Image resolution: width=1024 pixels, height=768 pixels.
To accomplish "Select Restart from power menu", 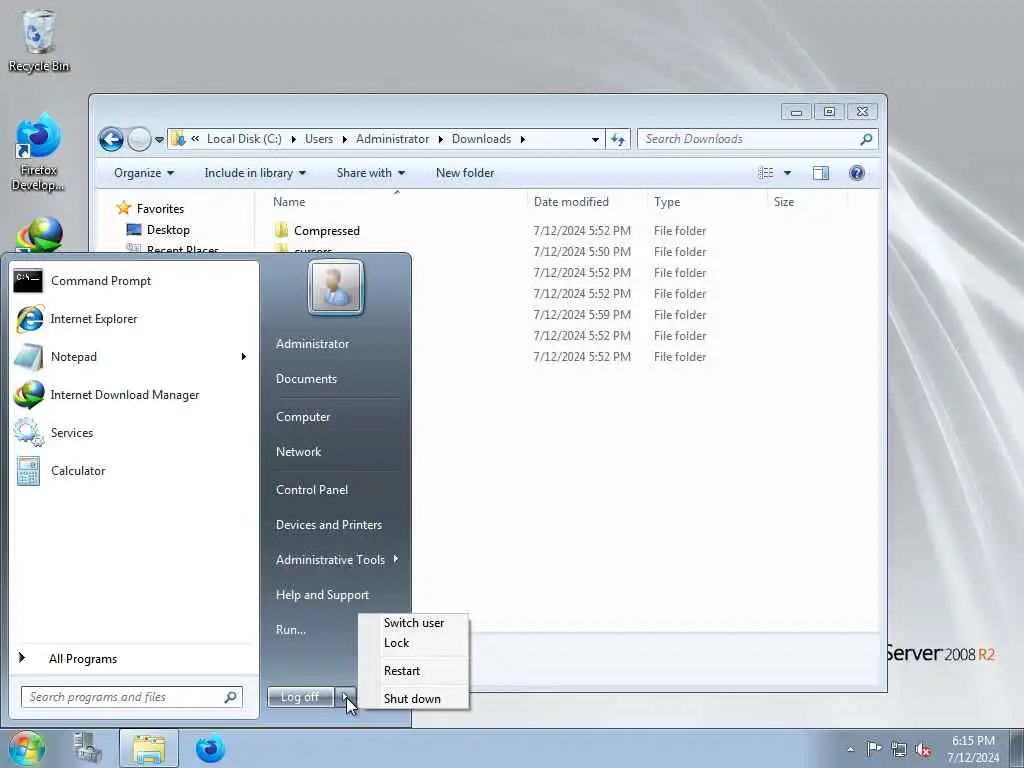I will click(x=413, y=671).
